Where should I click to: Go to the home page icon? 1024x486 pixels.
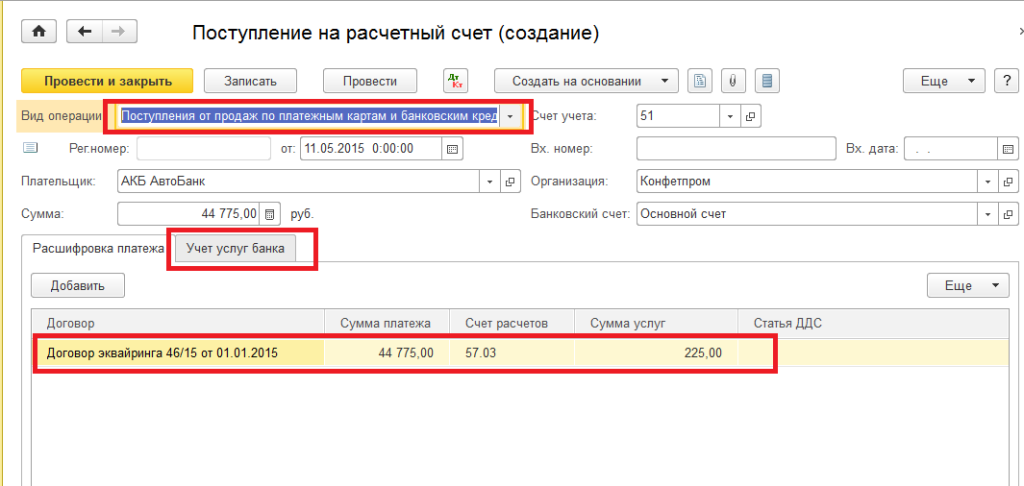click(39, 32)
